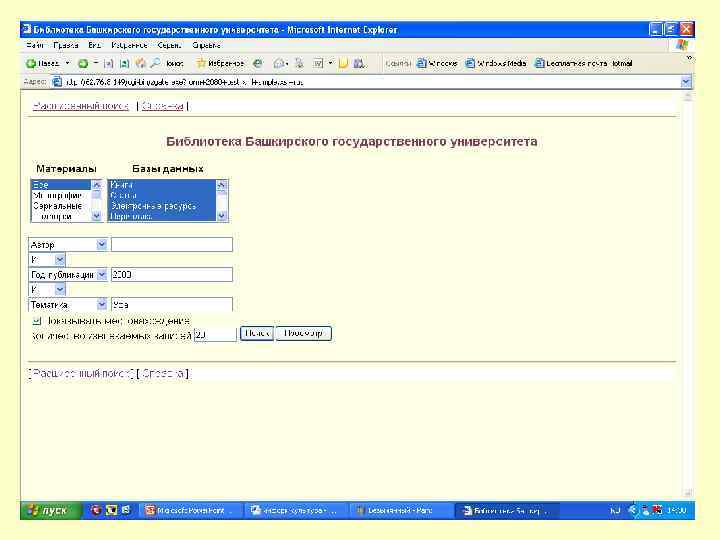Open Favorites (Избранное) star button
This screenshot has width=720, height=540.
point(220,63)
